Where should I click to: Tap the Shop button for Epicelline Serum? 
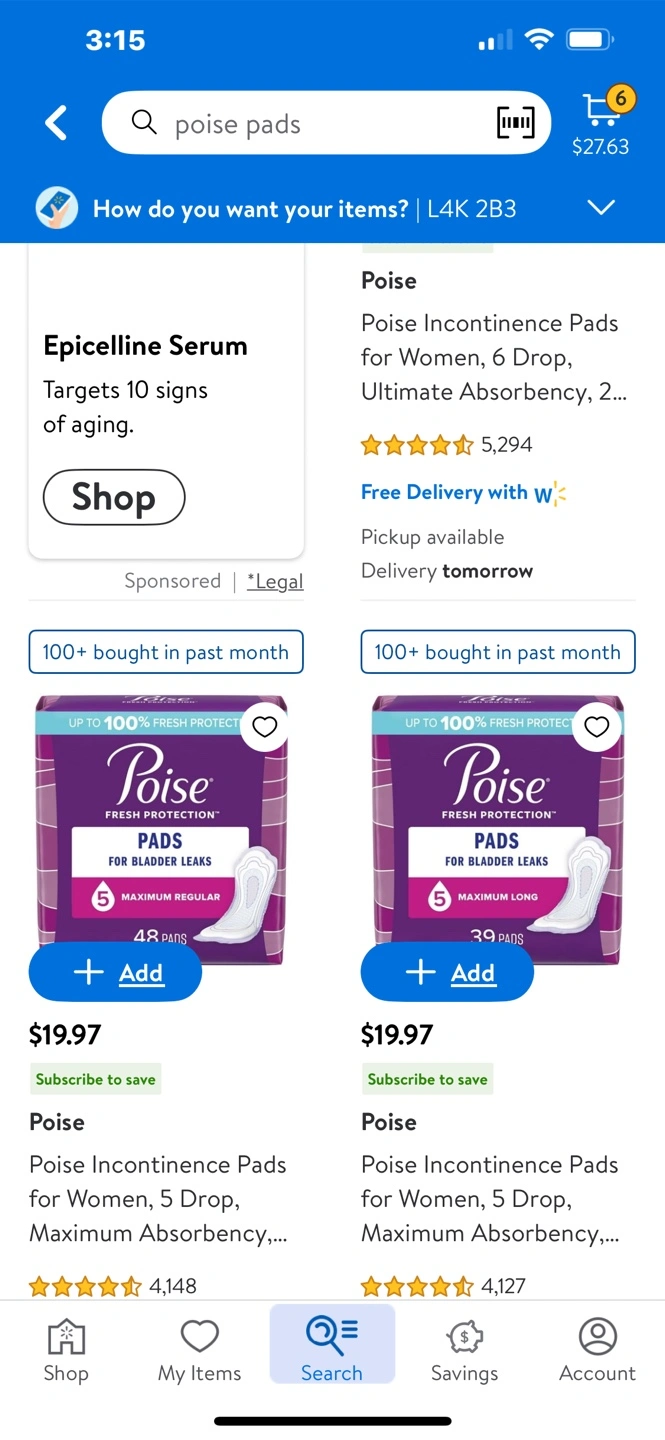click(114, 497)
